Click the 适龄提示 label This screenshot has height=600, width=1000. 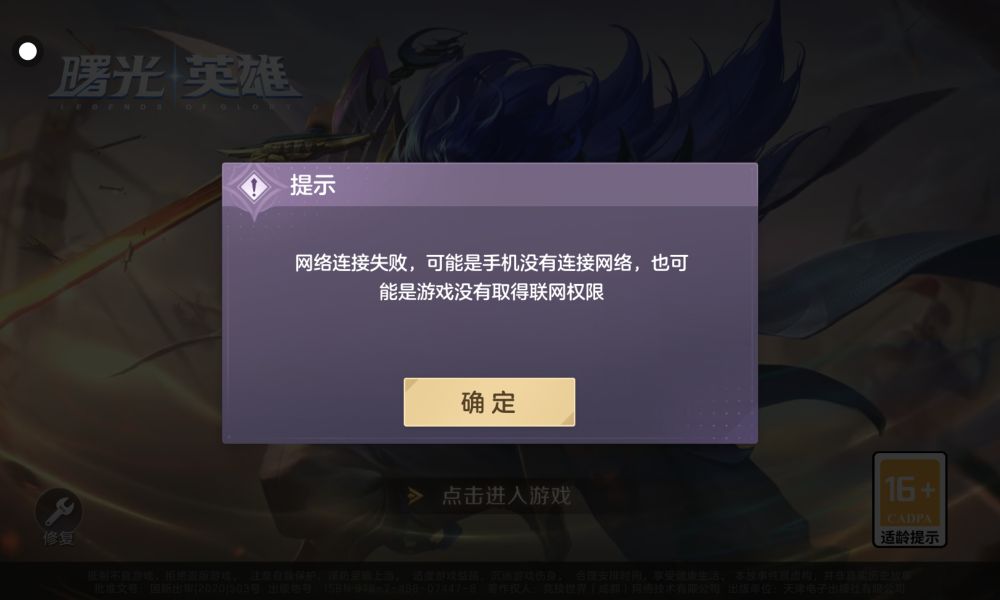pos(909,538)
